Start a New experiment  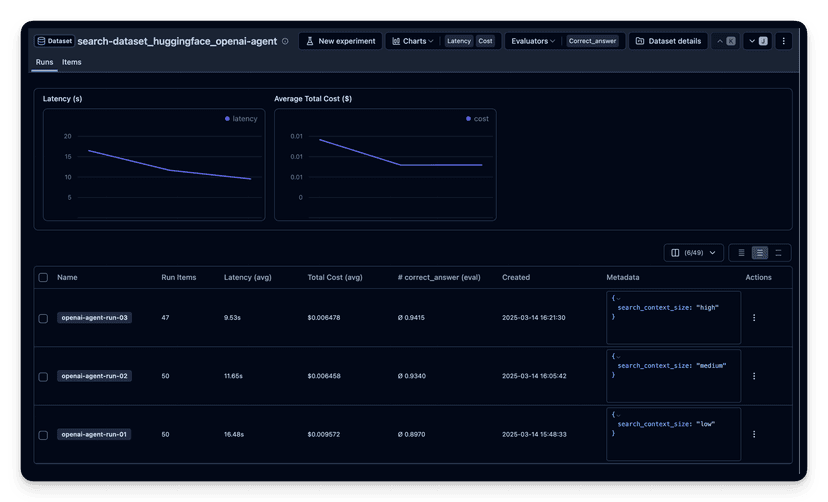341,41
